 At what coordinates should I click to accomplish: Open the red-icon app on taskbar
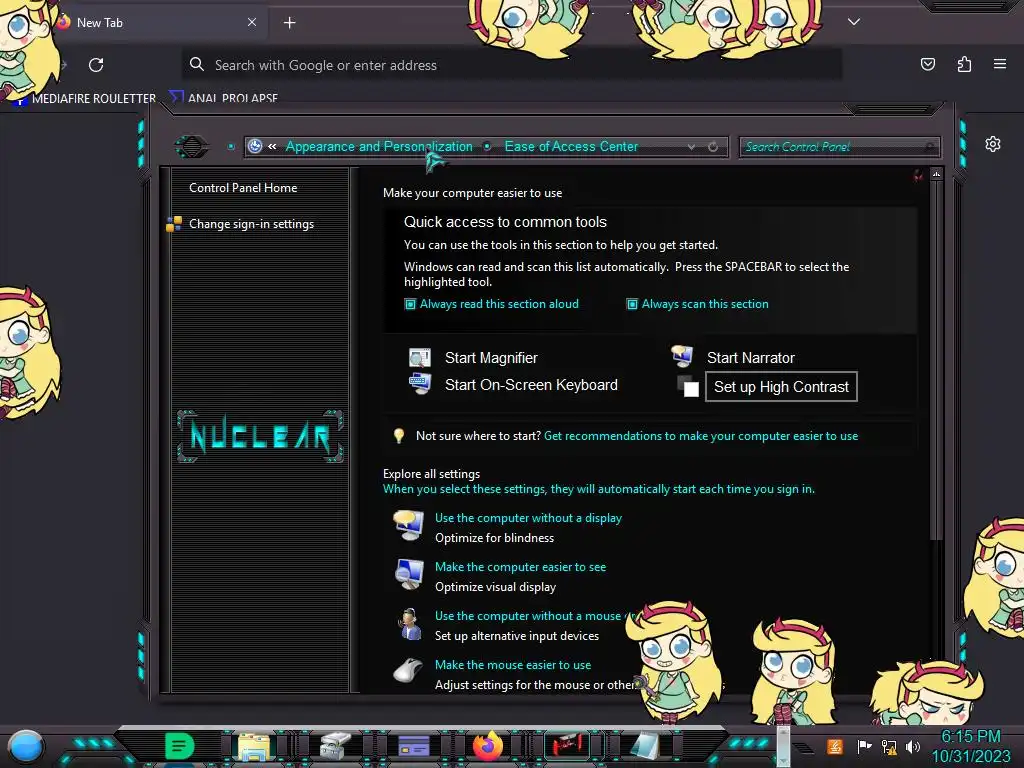567,745
